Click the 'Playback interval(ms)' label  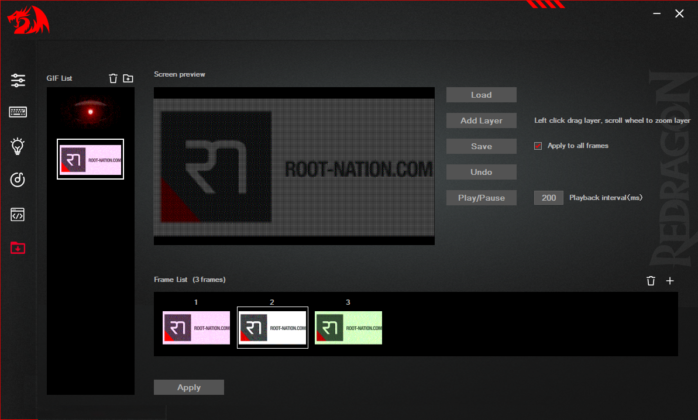(606, 198)
